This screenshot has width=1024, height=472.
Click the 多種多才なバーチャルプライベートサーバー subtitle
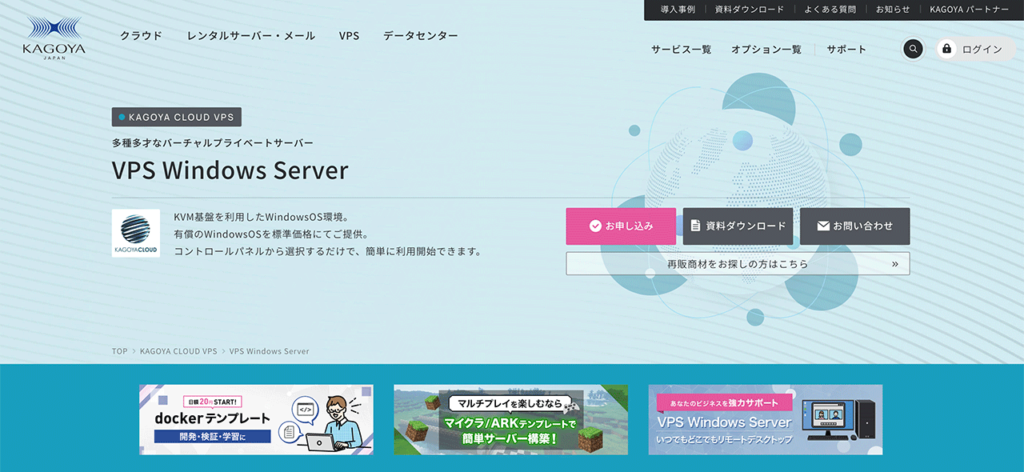tap(212, 142)
